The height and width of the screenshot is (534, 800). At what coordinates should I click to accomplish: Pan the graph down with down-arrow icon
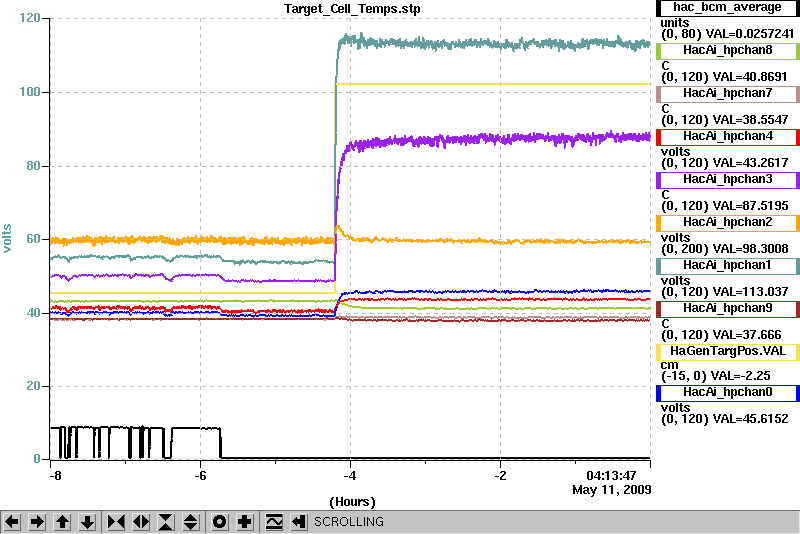pos(87,522)
